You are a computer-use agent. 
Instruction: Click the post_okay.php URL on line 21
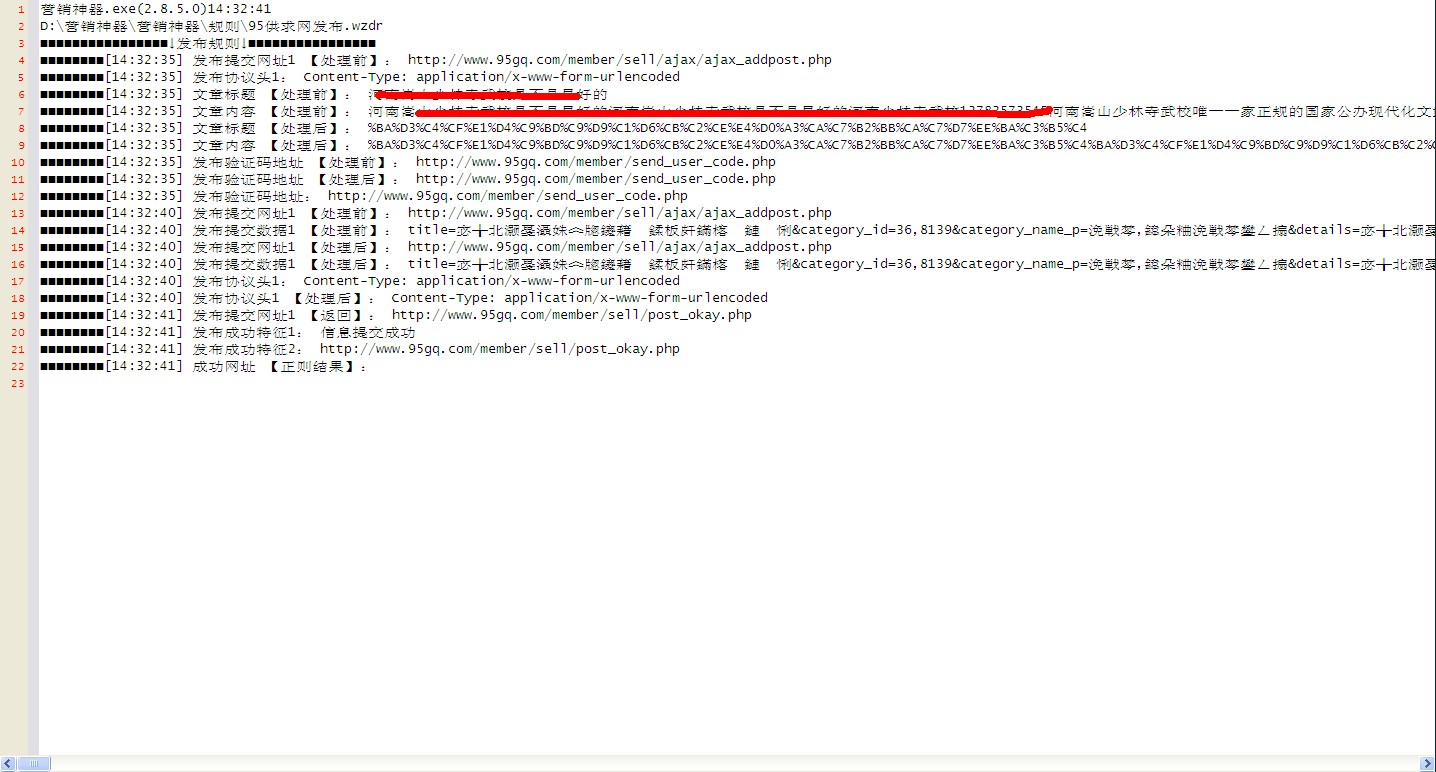499,349
